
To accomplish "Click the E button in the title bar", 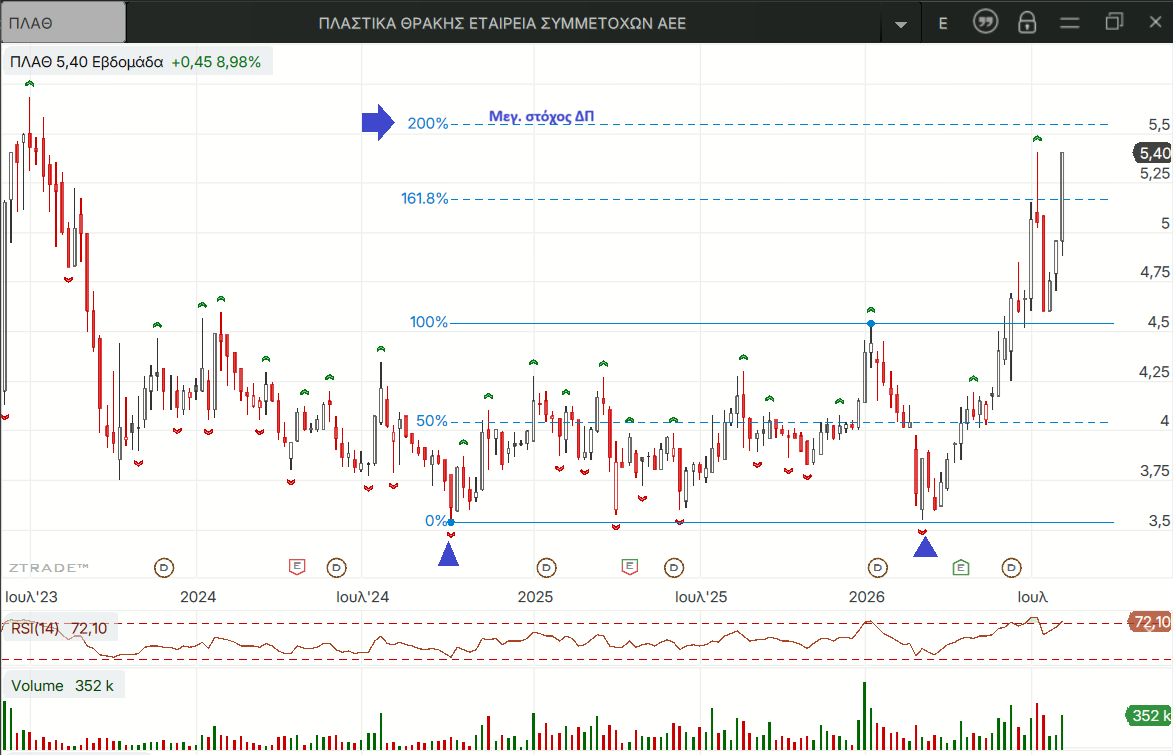I will click(x=943, y=23).
